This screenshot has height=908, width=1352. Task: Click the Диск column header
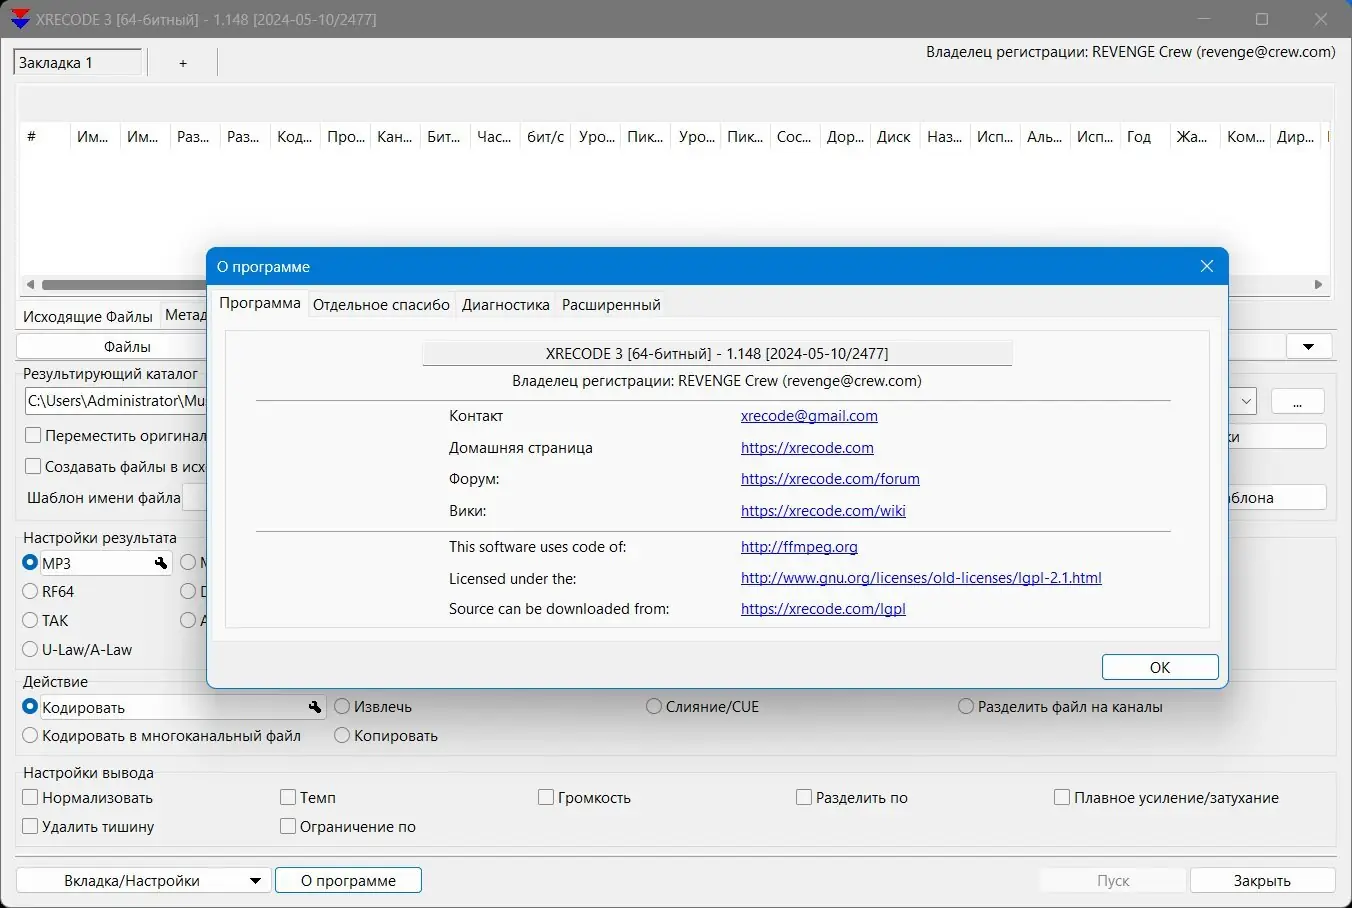(x=894, y=137)
